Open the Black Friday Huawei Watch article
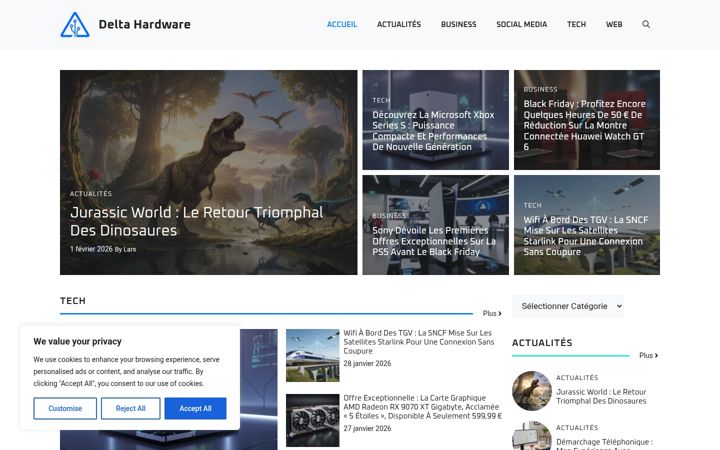 tap(585, 125)
